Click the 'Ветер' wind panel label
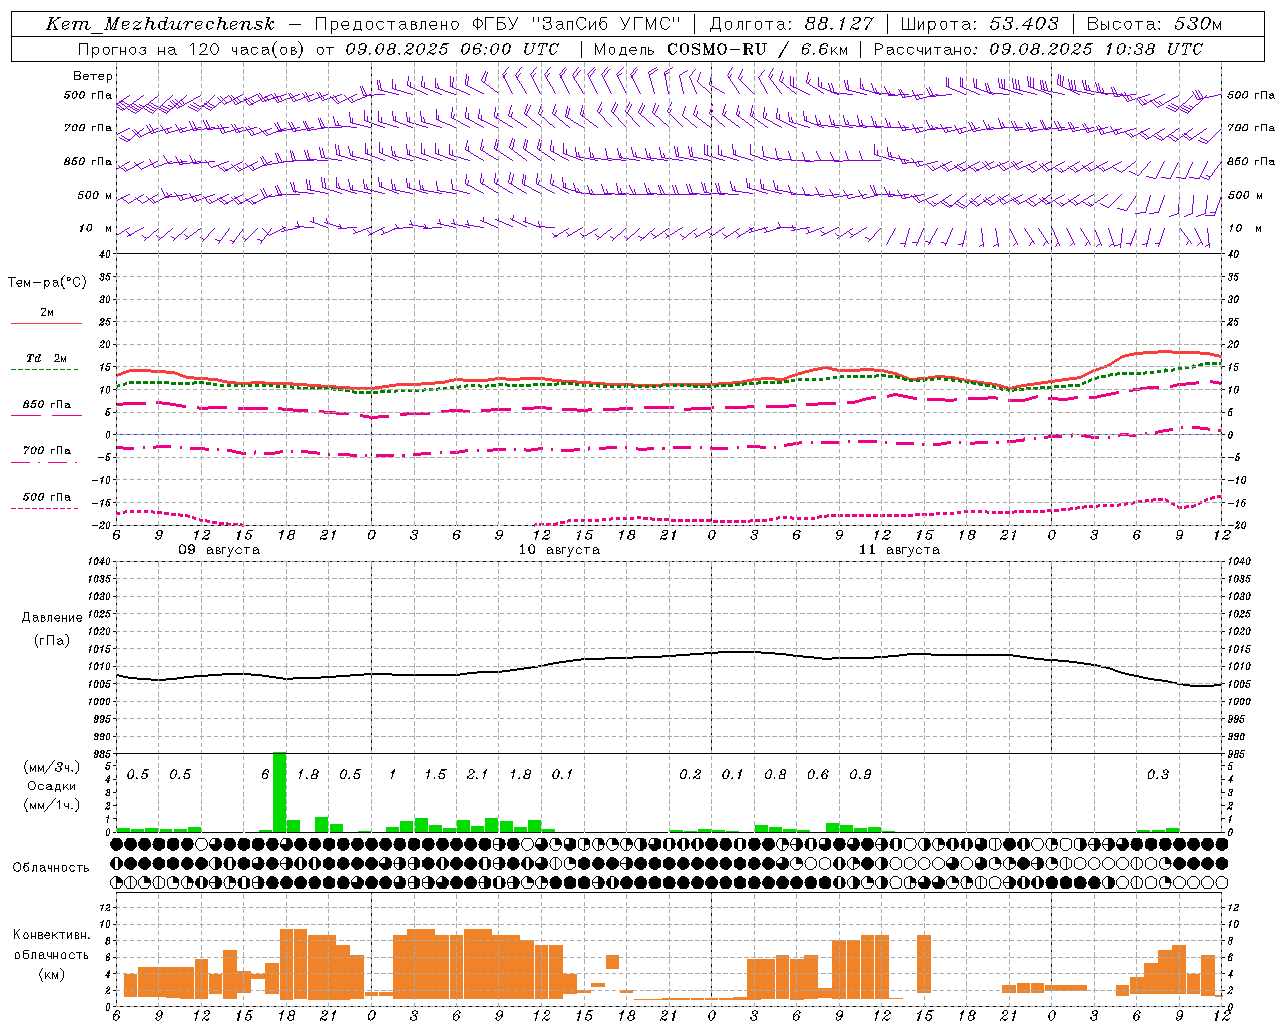1280x1024 pixels. coord(93,76)
